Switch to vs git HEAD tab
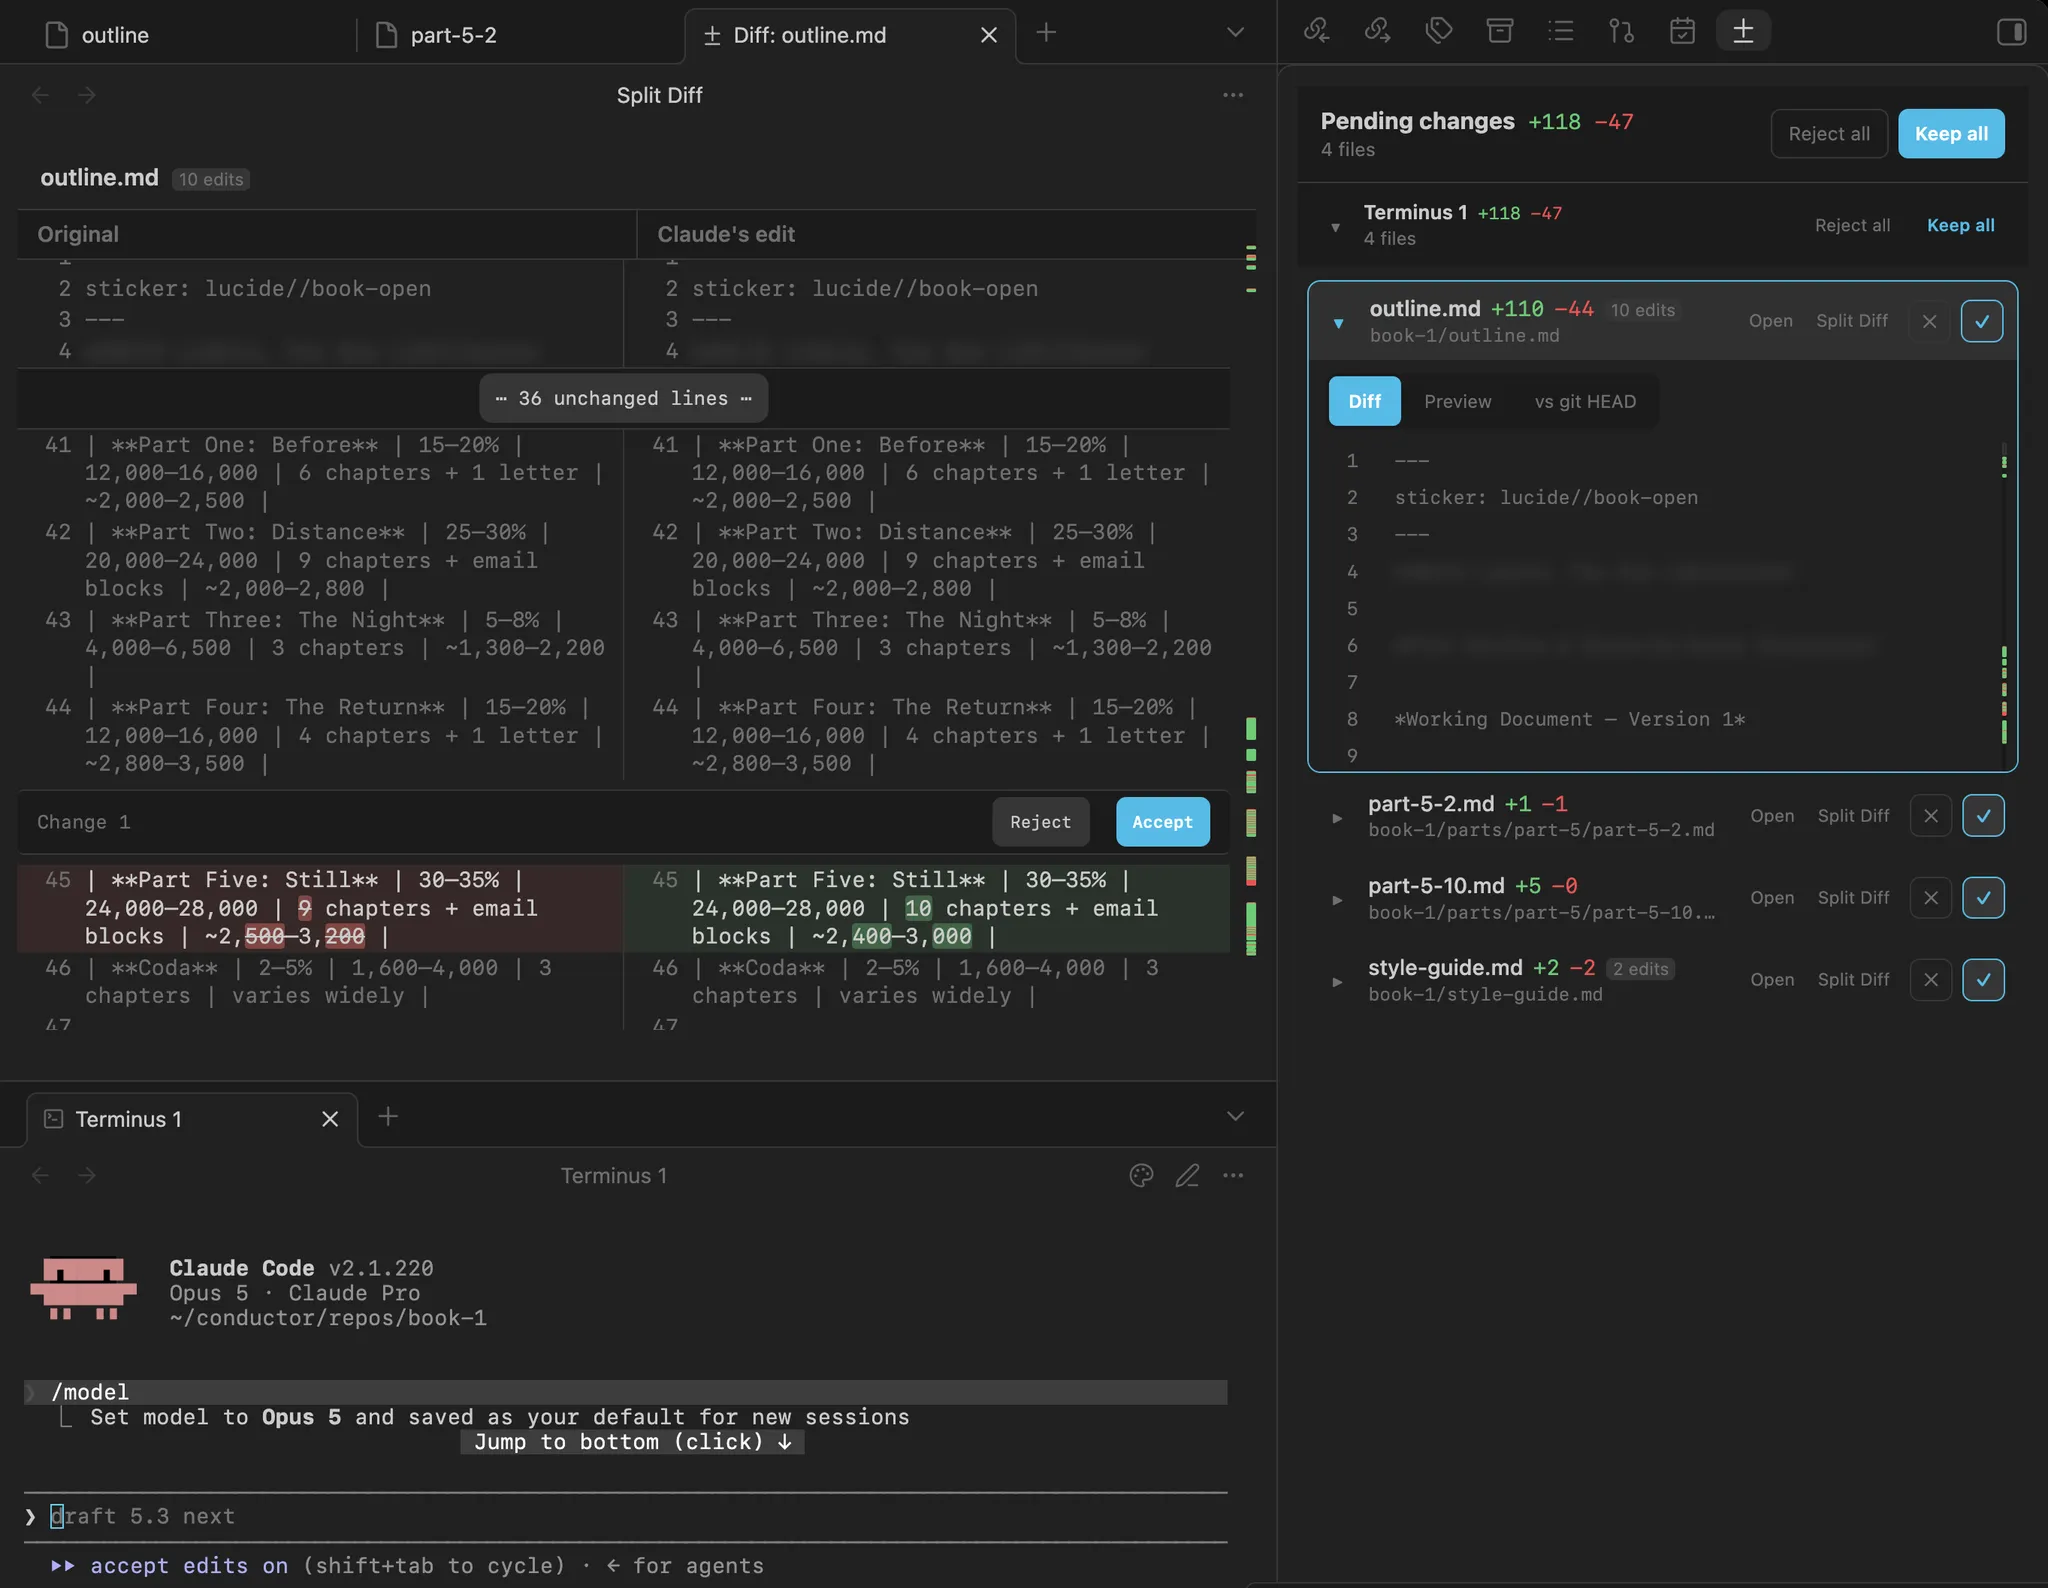Image resolution: width=2048 pixels, height=1588 pixels. click(x=1585, y=401)
